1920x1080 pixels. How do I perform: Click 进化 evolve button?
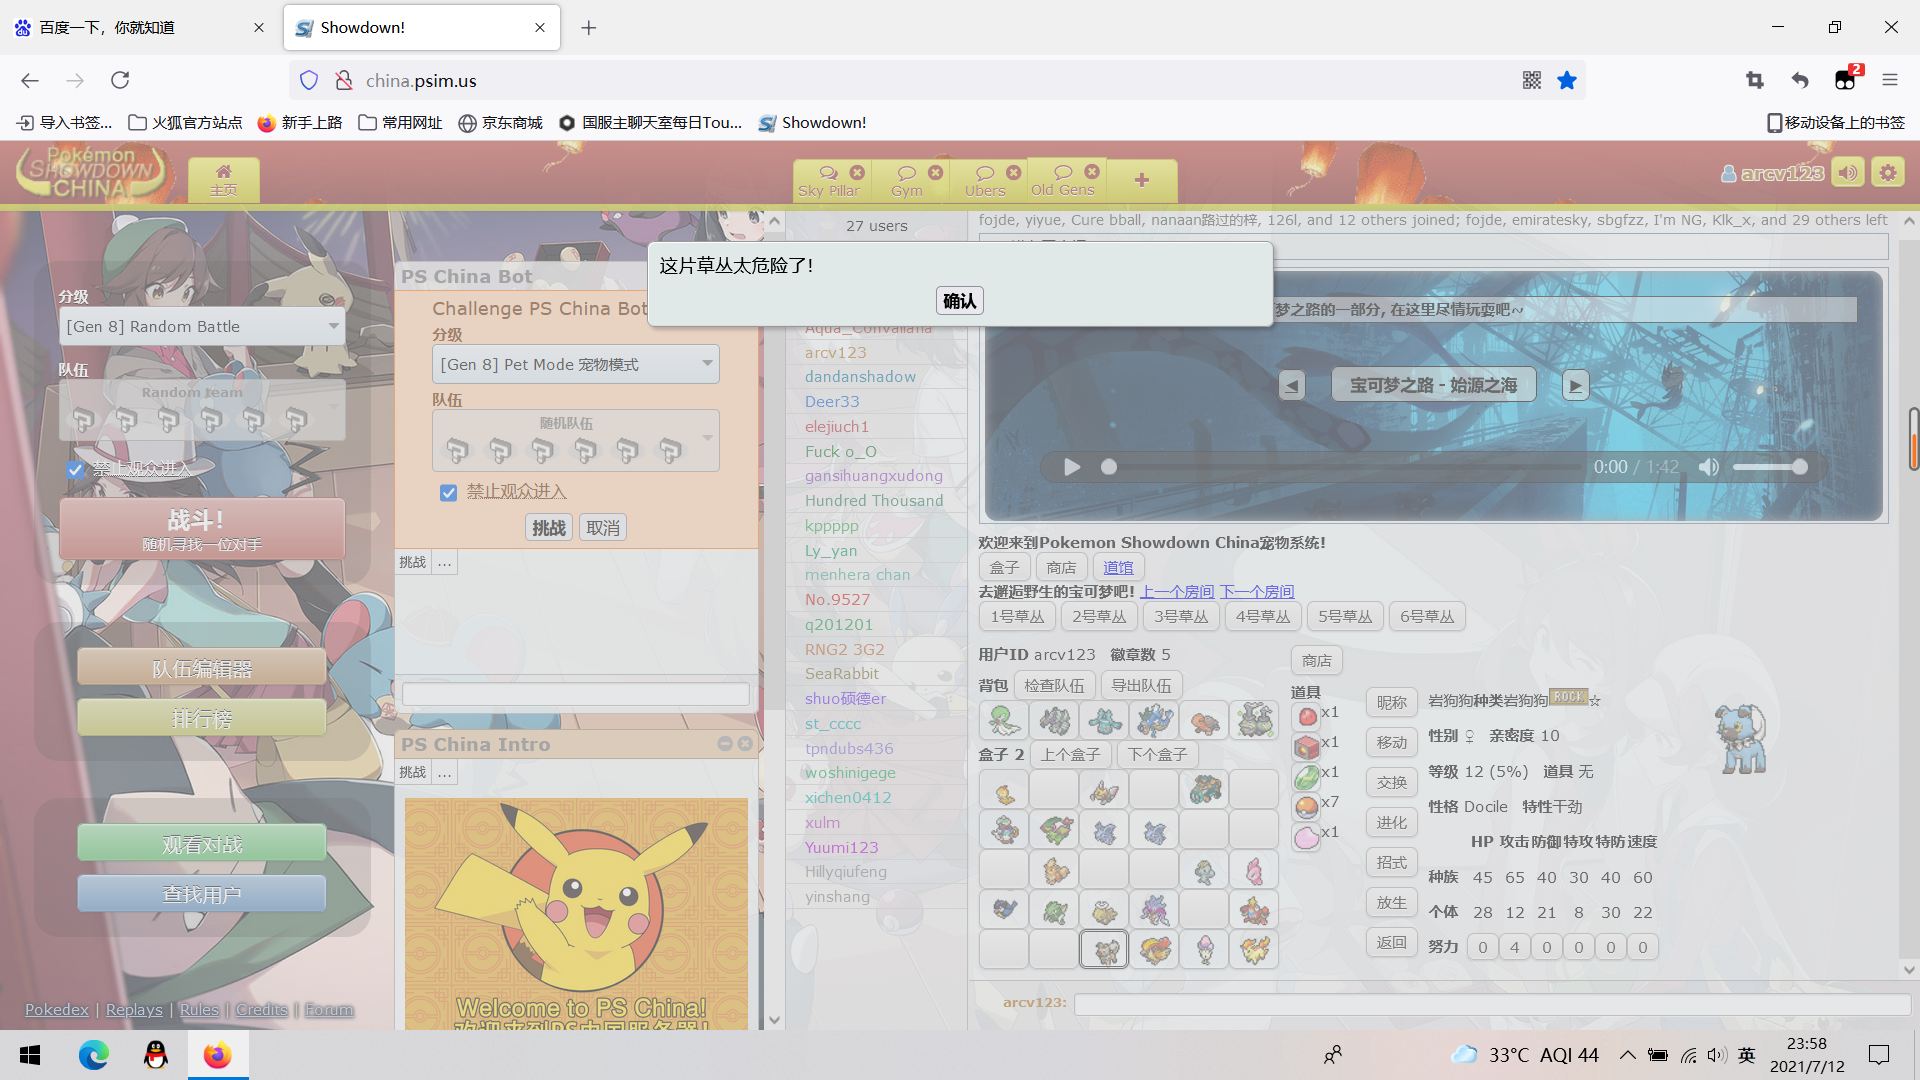point(1391,823)
